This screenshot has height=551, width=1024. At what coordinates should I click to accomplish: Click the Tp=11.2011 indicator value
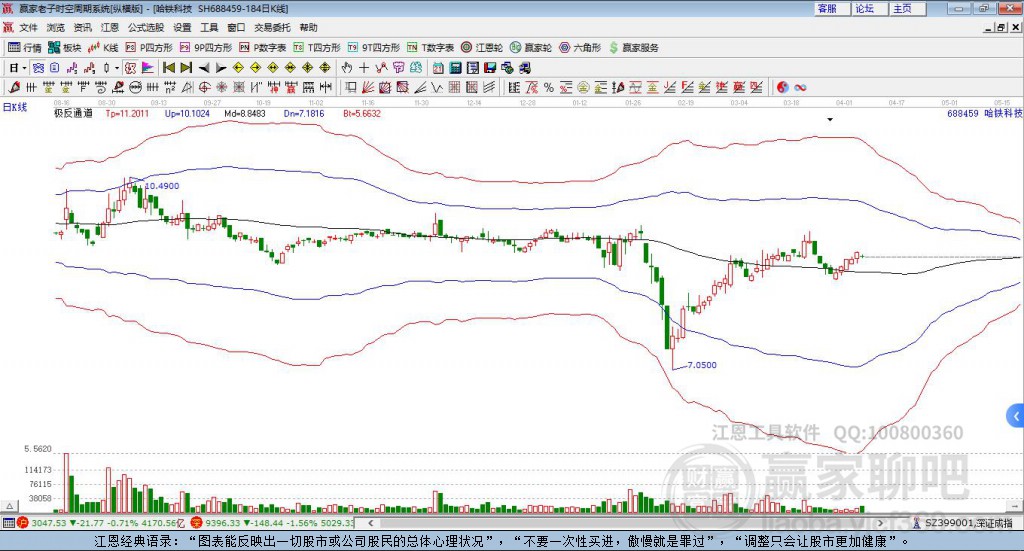[127, 113]
